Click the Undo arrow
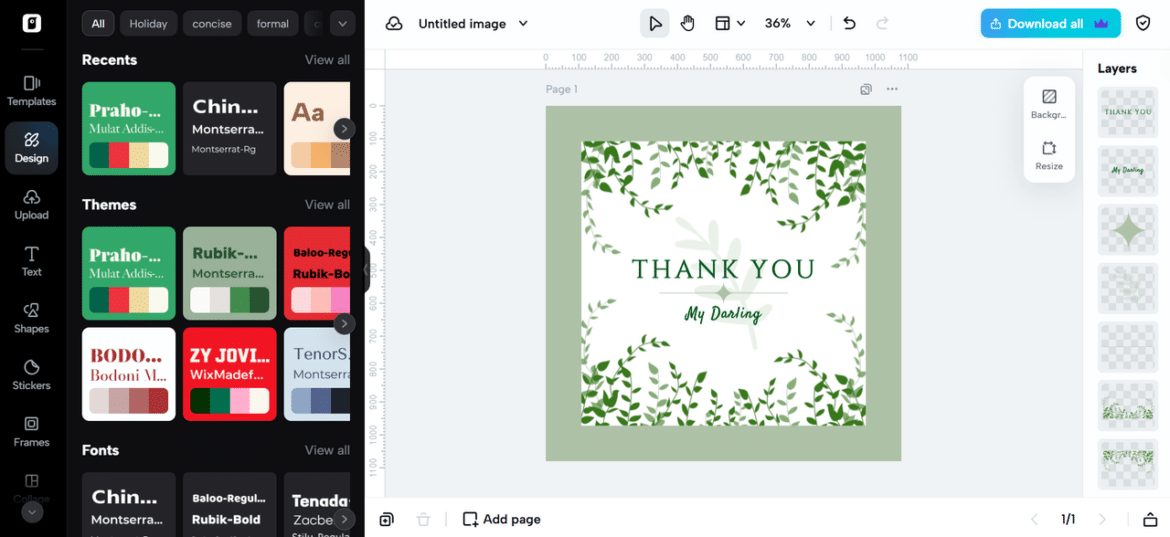The height and width of the screenshot is (537, 1170). click(x=849, y=23)
